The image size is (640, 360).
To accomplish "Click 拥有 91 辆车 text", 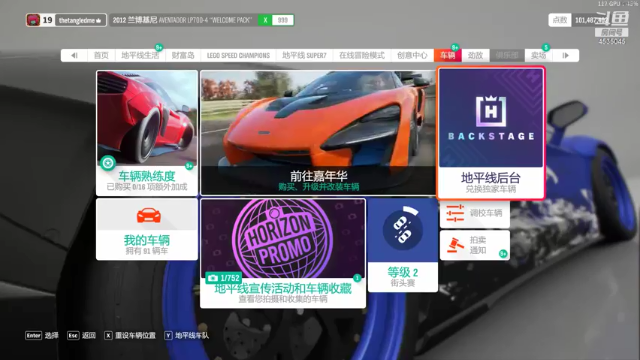I will 147,251.
